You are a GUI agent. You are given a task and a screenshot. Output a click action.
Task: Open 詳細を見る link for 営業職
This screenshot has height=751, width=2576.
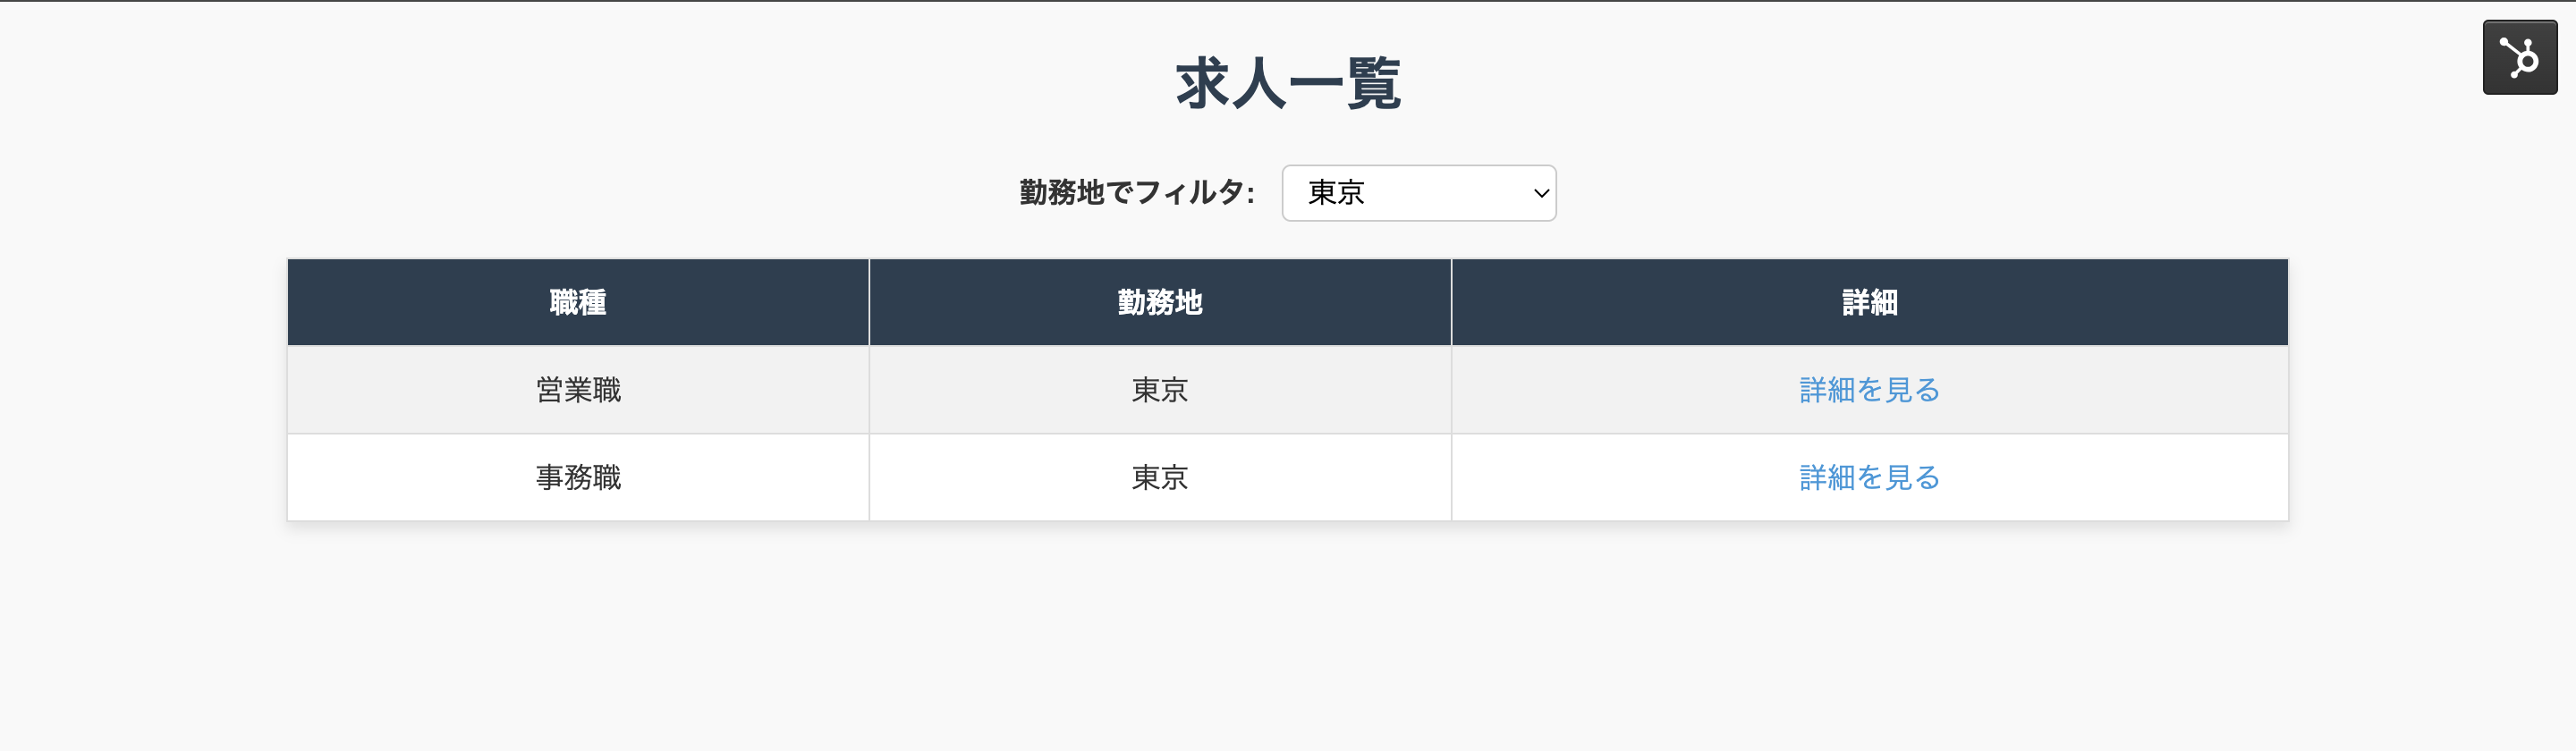(1868, 390)
